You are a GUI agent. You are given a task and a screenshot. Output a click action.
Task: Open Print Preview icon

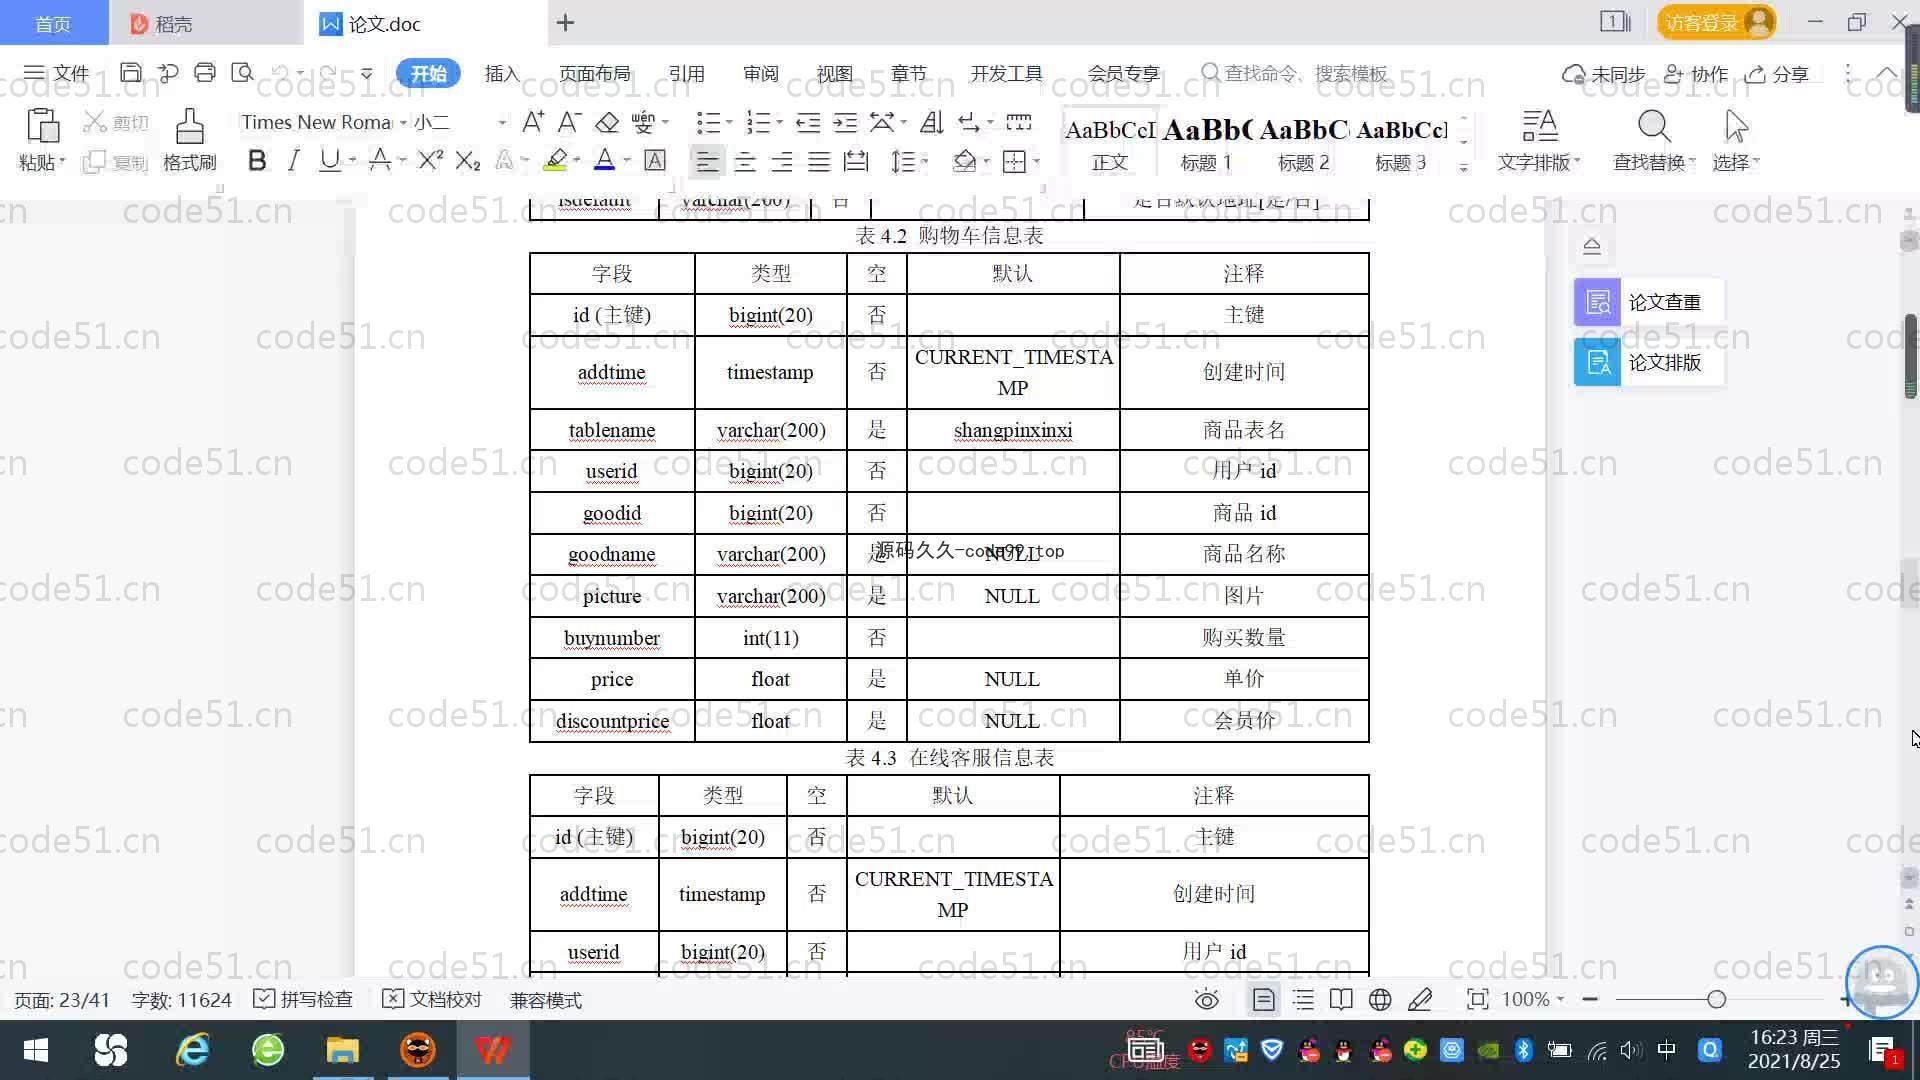(x=242, y=73)
